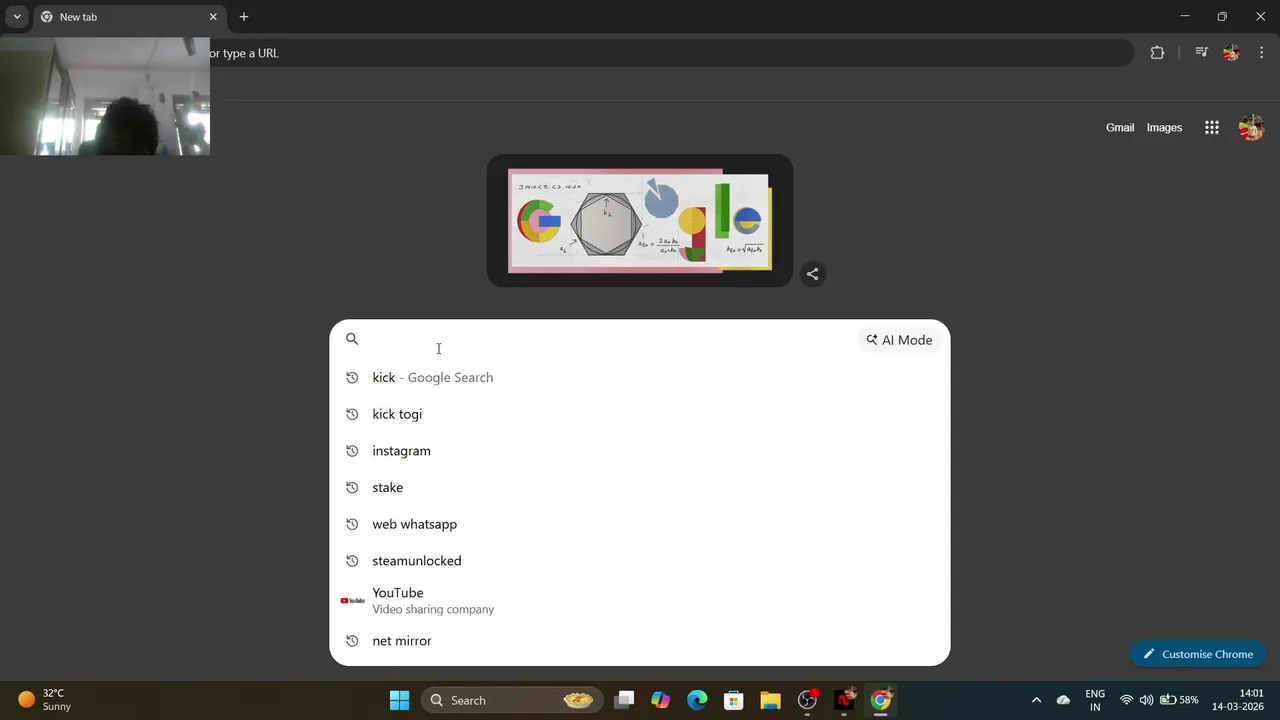This screenshot has height=720, width=1280.
Task: Select the 'stake' suggestion
Action: 640,487
